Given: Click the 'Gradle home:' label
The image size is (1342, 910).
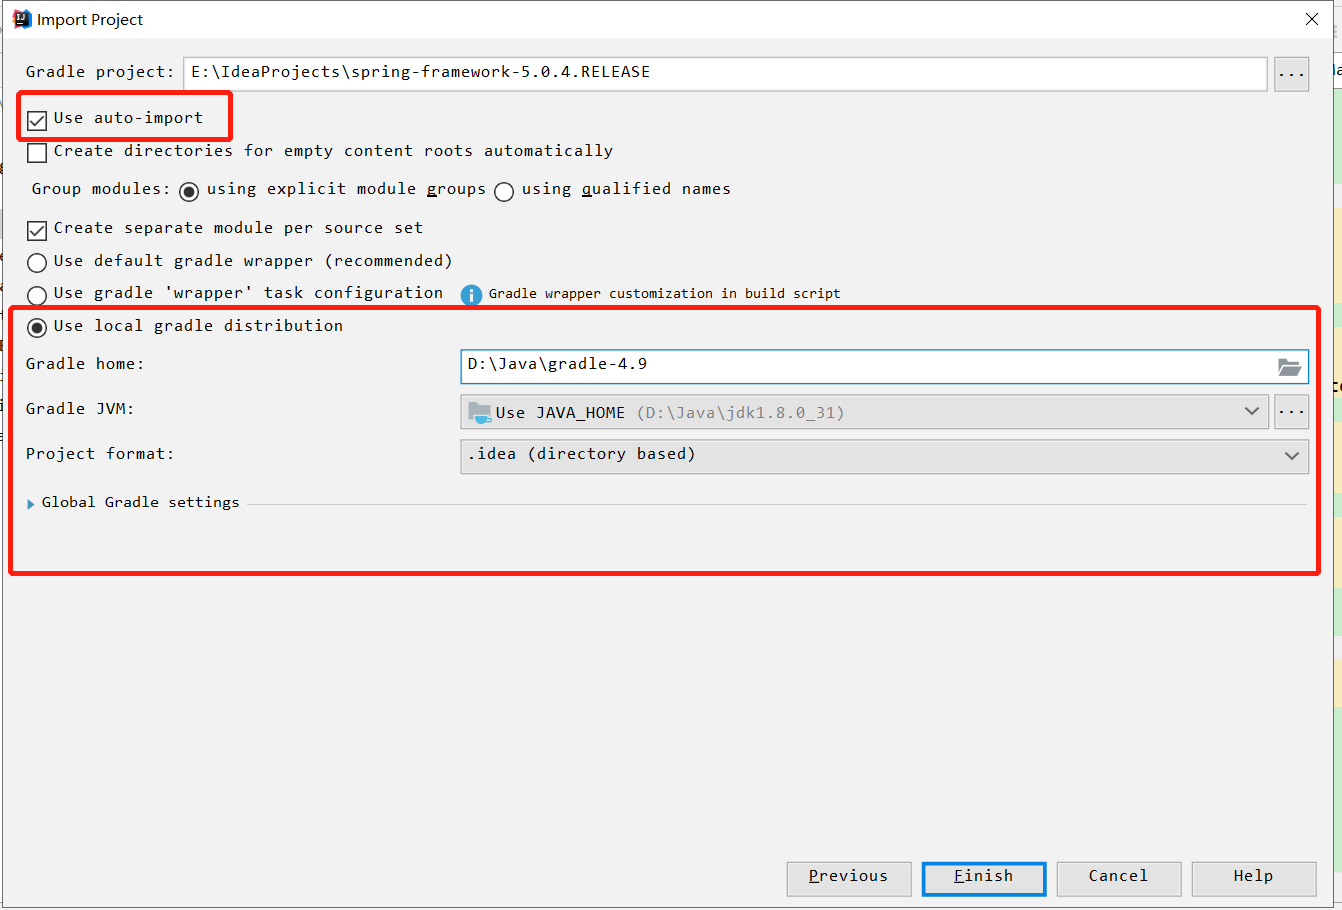Looking at the screenshot, I should pyautogui.click(x=85, y=364).
